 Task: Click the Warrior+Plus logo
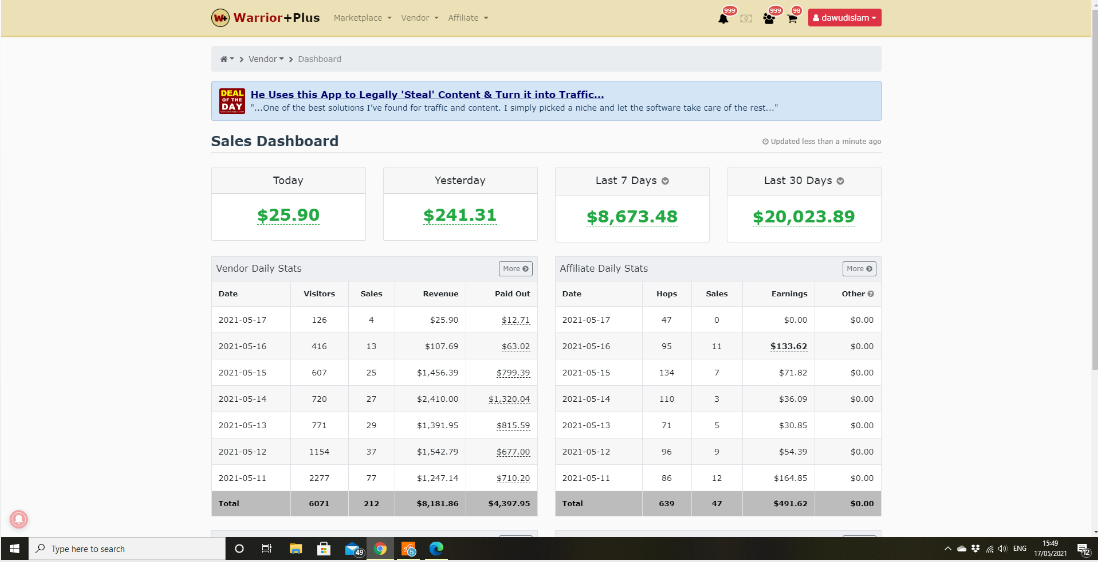coord(265,18)
